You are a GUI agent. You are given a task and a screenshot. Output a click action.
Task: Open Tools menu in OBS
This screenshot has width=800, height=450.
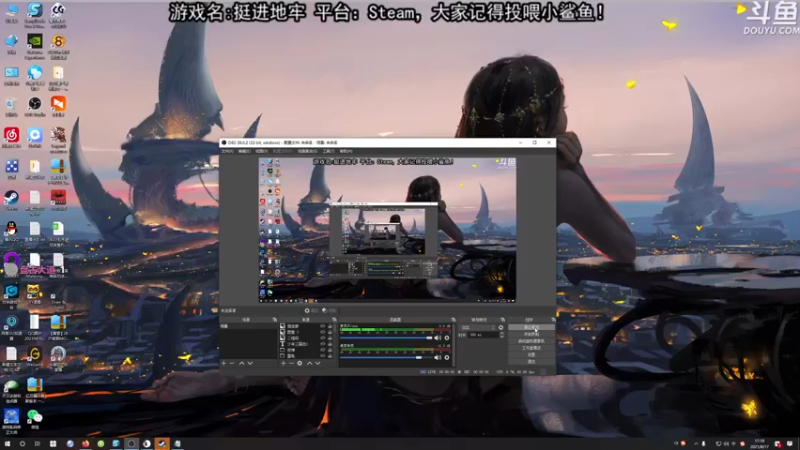pyautogui.click(x=328, y=151)
